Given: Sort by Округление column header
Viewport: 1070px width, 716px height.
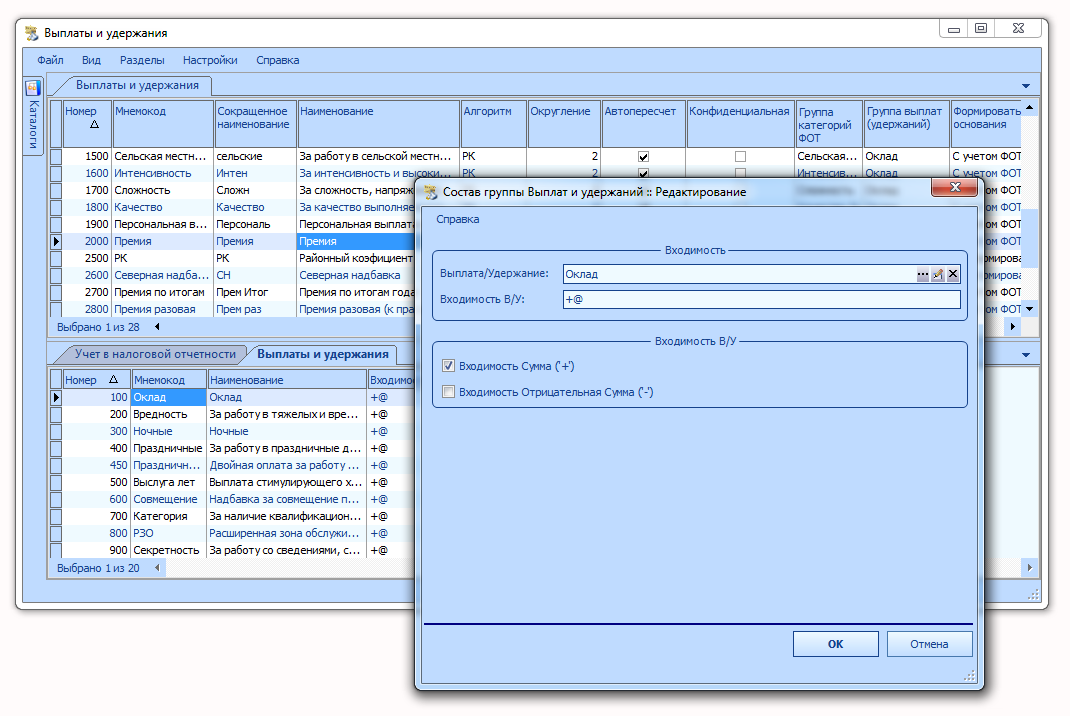Looking at the screenshot, I should click(x=564, y=124).
